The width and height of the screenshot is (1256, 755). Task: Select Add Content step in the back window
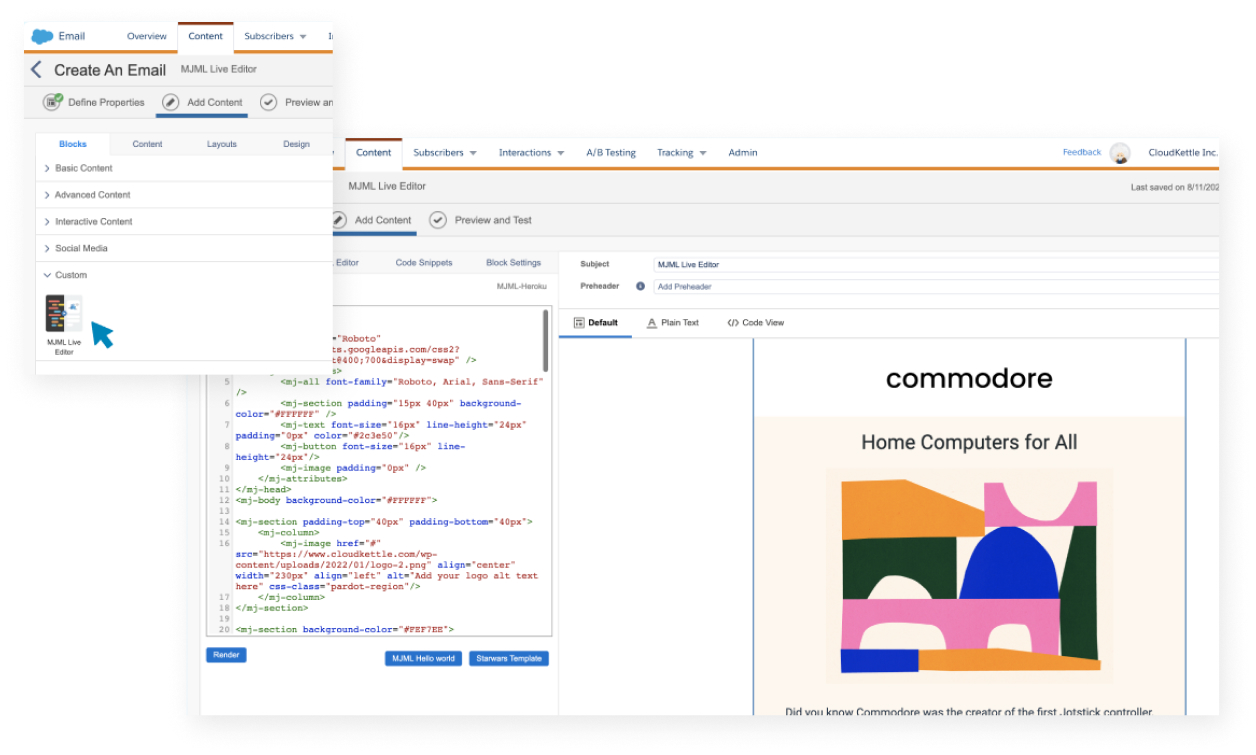(x=371, y=220)
